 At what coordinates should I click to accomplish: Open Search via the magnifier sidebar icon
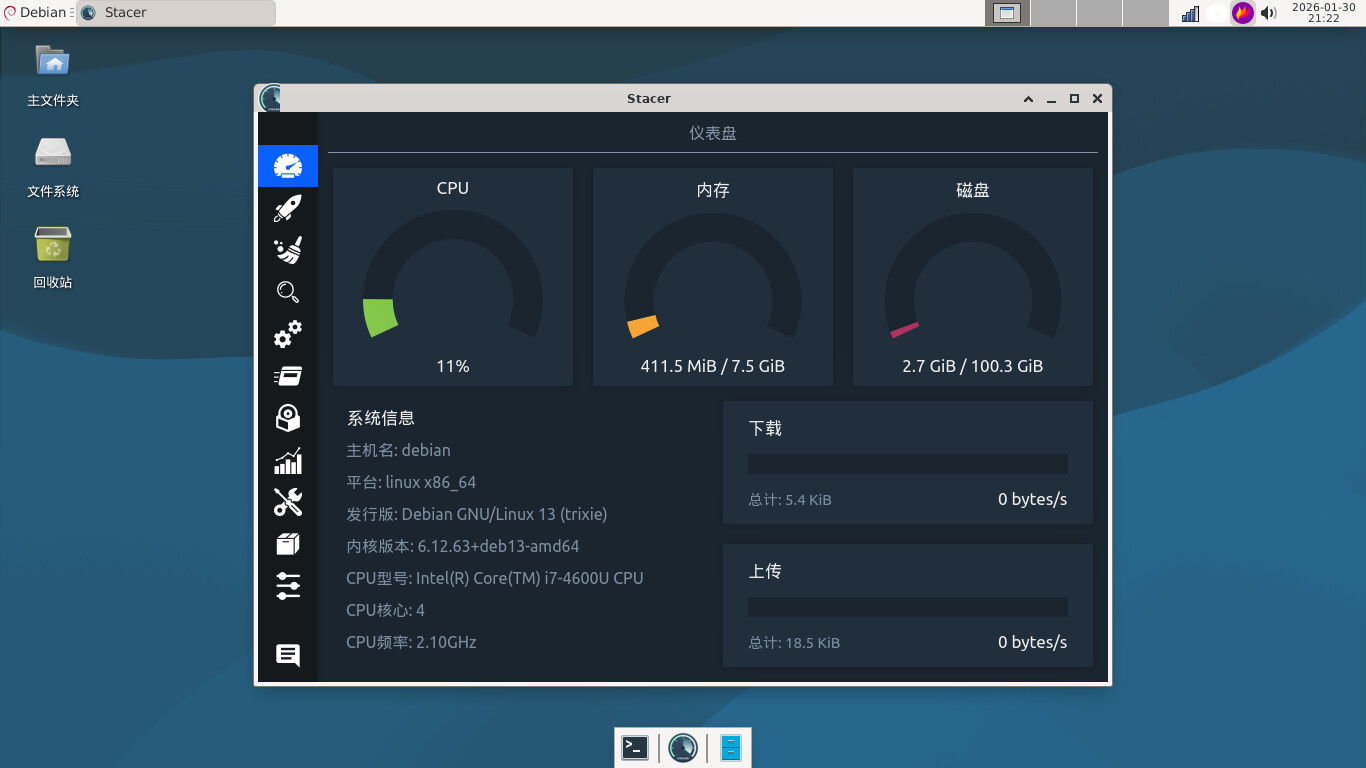tap(288, 292)
